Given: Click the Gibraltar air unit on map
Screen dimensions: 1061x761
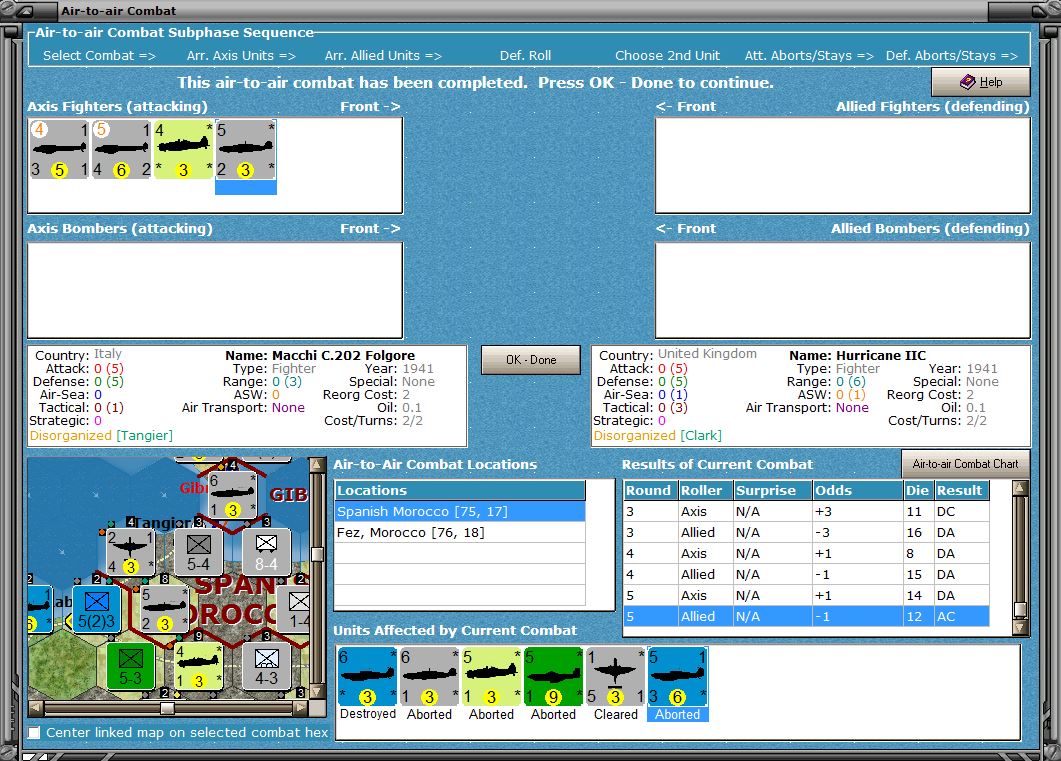Looking at the screenshot, I should [x=232, y=495].
